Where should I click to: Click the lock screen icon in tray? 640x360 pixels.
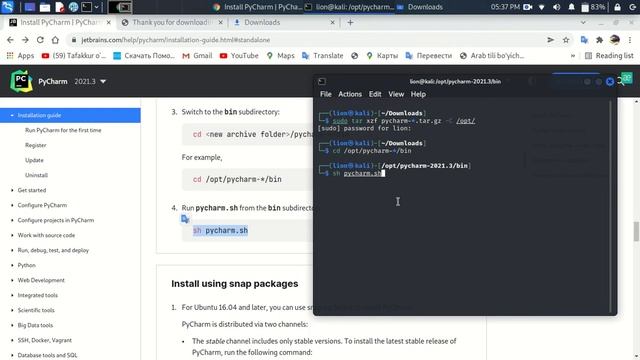pyautogui.click(x=617, y=7)
